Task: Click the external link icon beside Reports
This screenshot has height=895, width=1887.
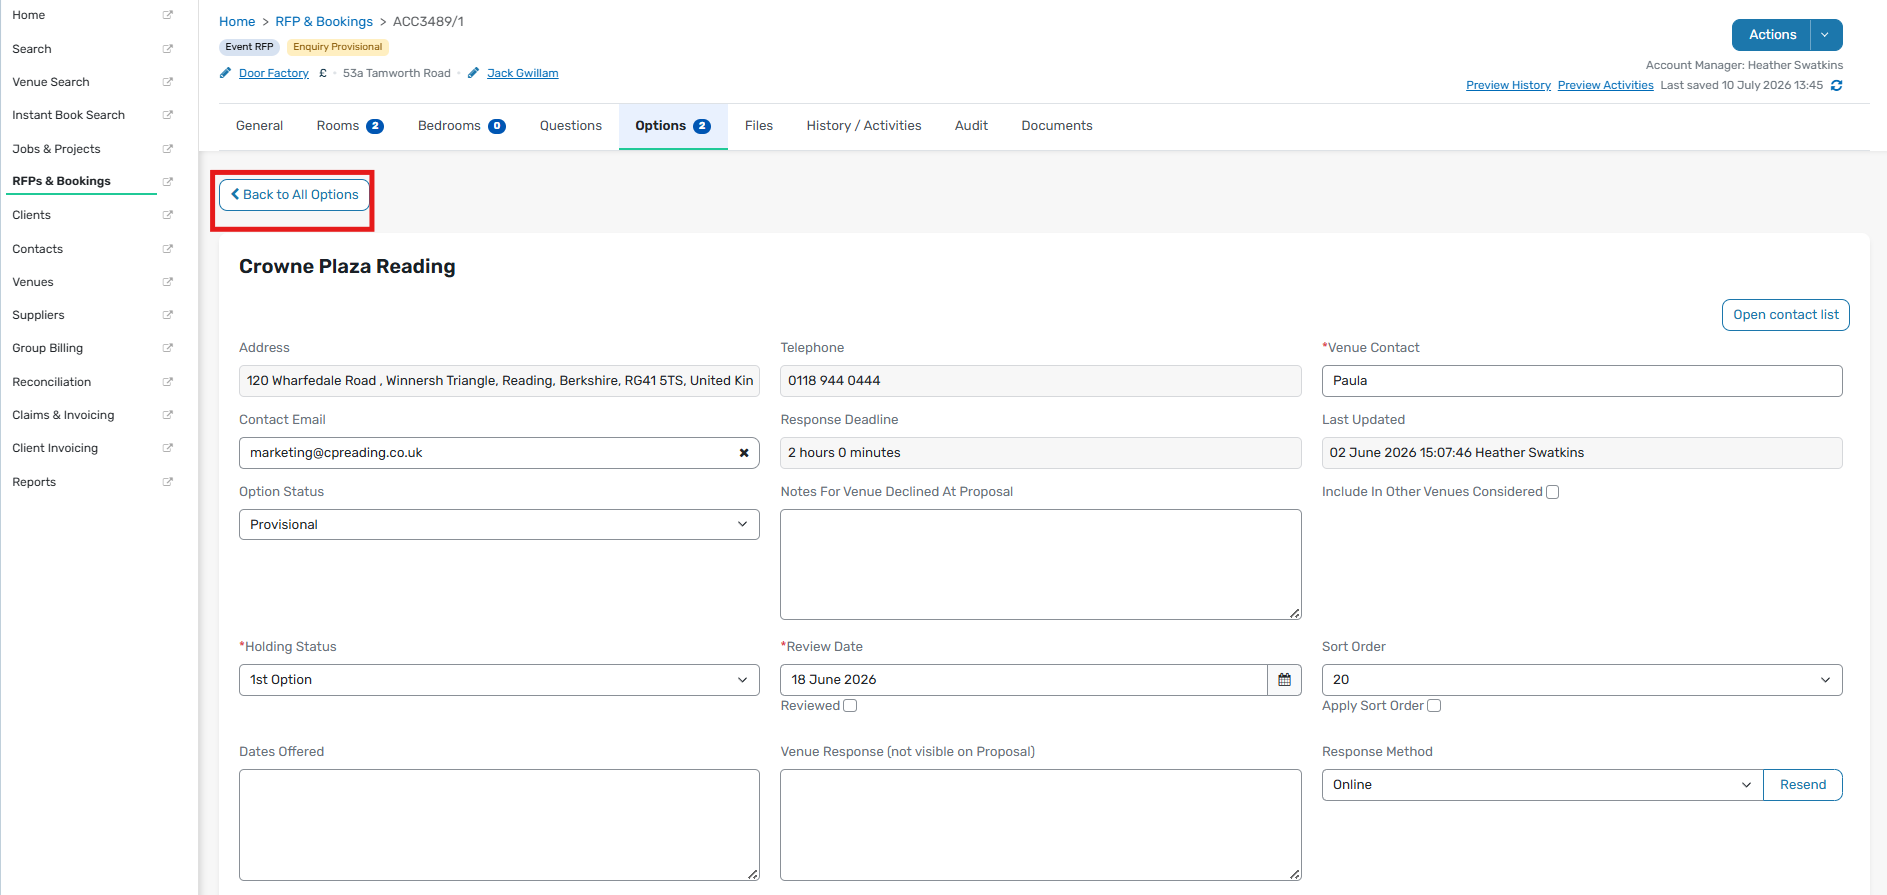Action: coord(168,482)
